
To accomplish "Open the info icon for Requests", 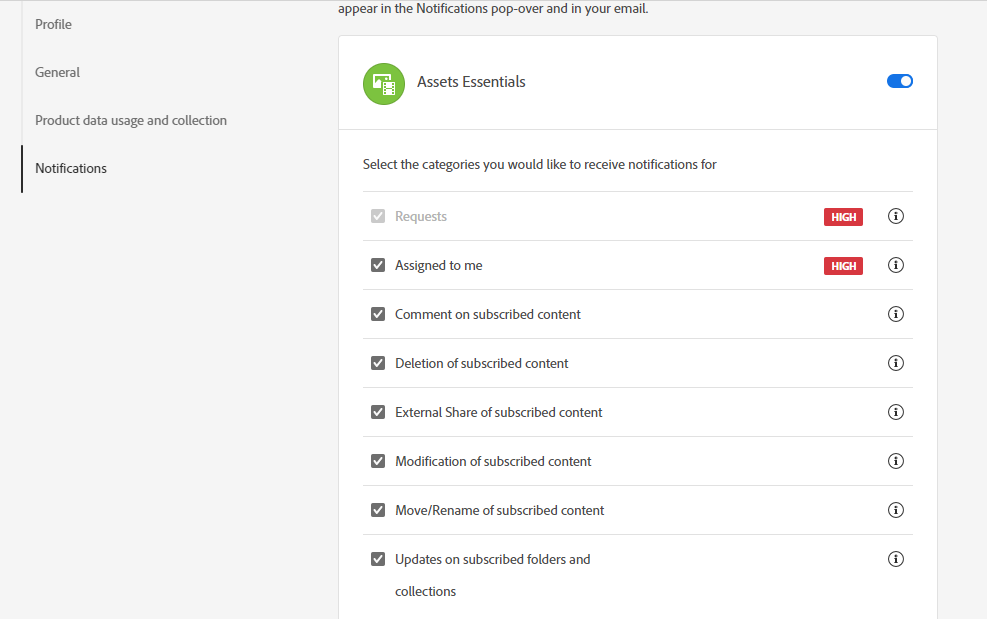I will [x=896, y=216].
